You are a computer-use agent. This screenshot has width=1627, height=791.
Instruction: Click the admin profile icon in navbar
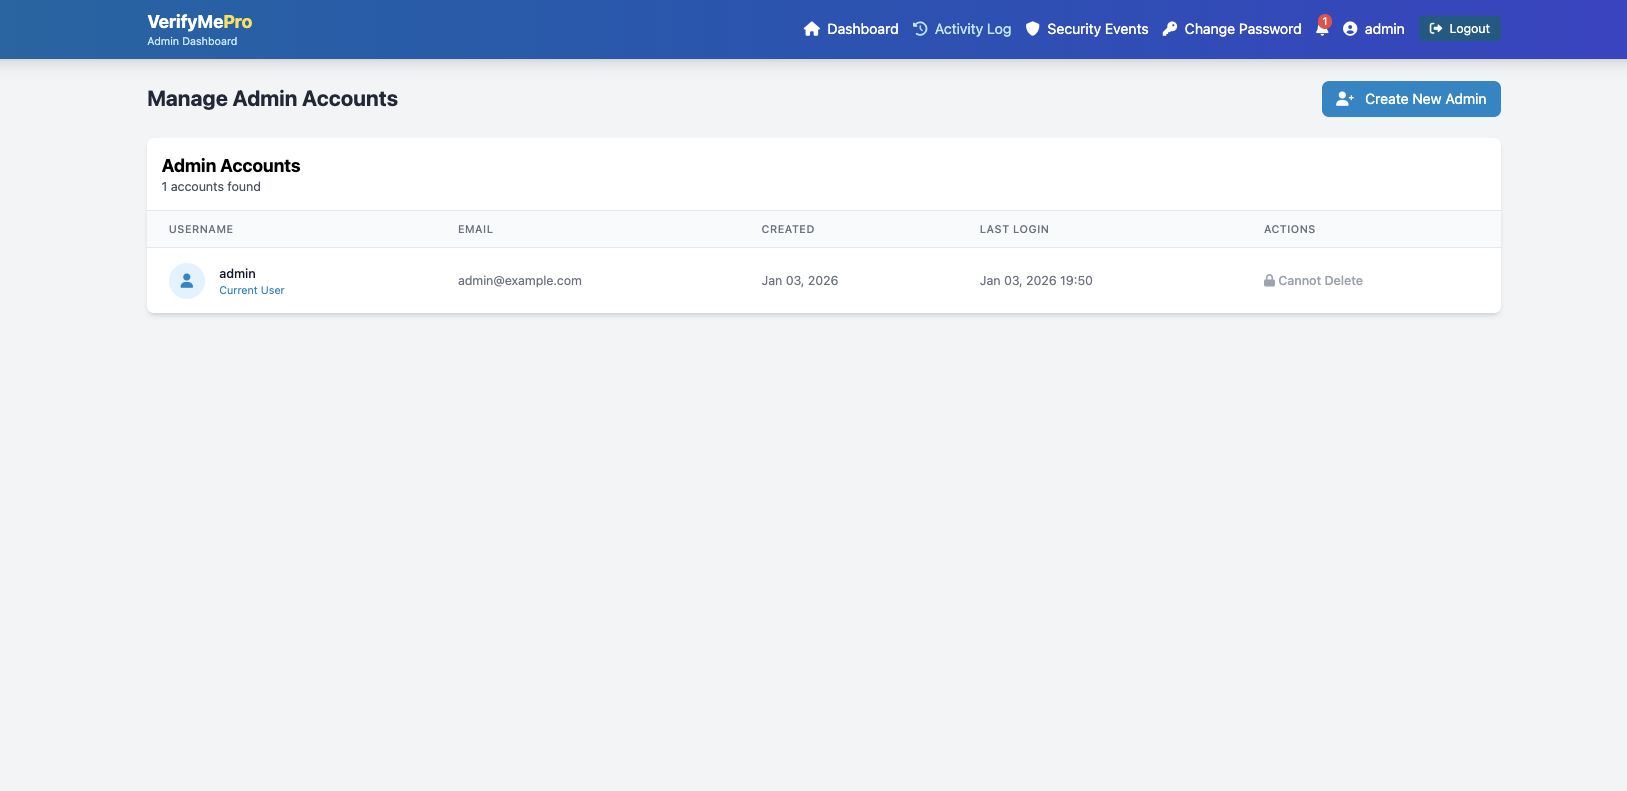(x=1350, y=29)
